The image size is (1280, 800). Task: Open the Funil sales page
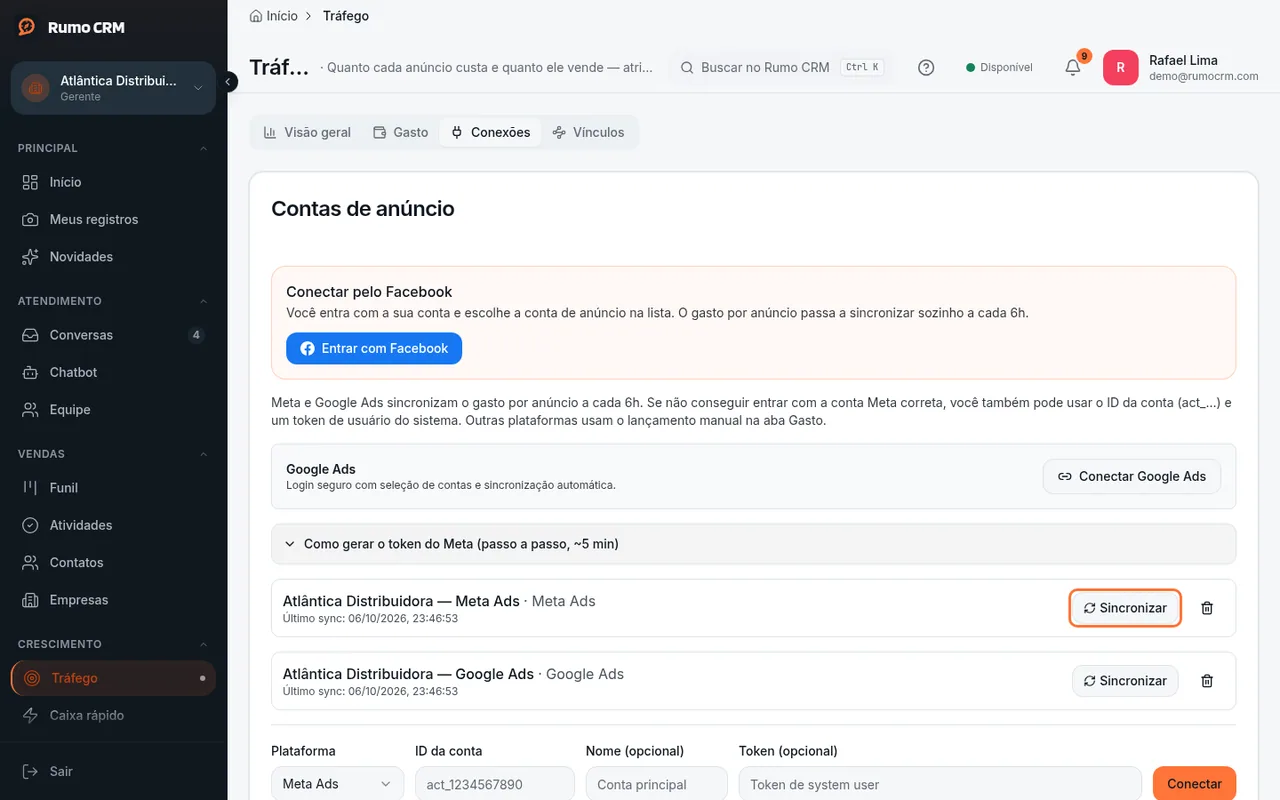113,488
